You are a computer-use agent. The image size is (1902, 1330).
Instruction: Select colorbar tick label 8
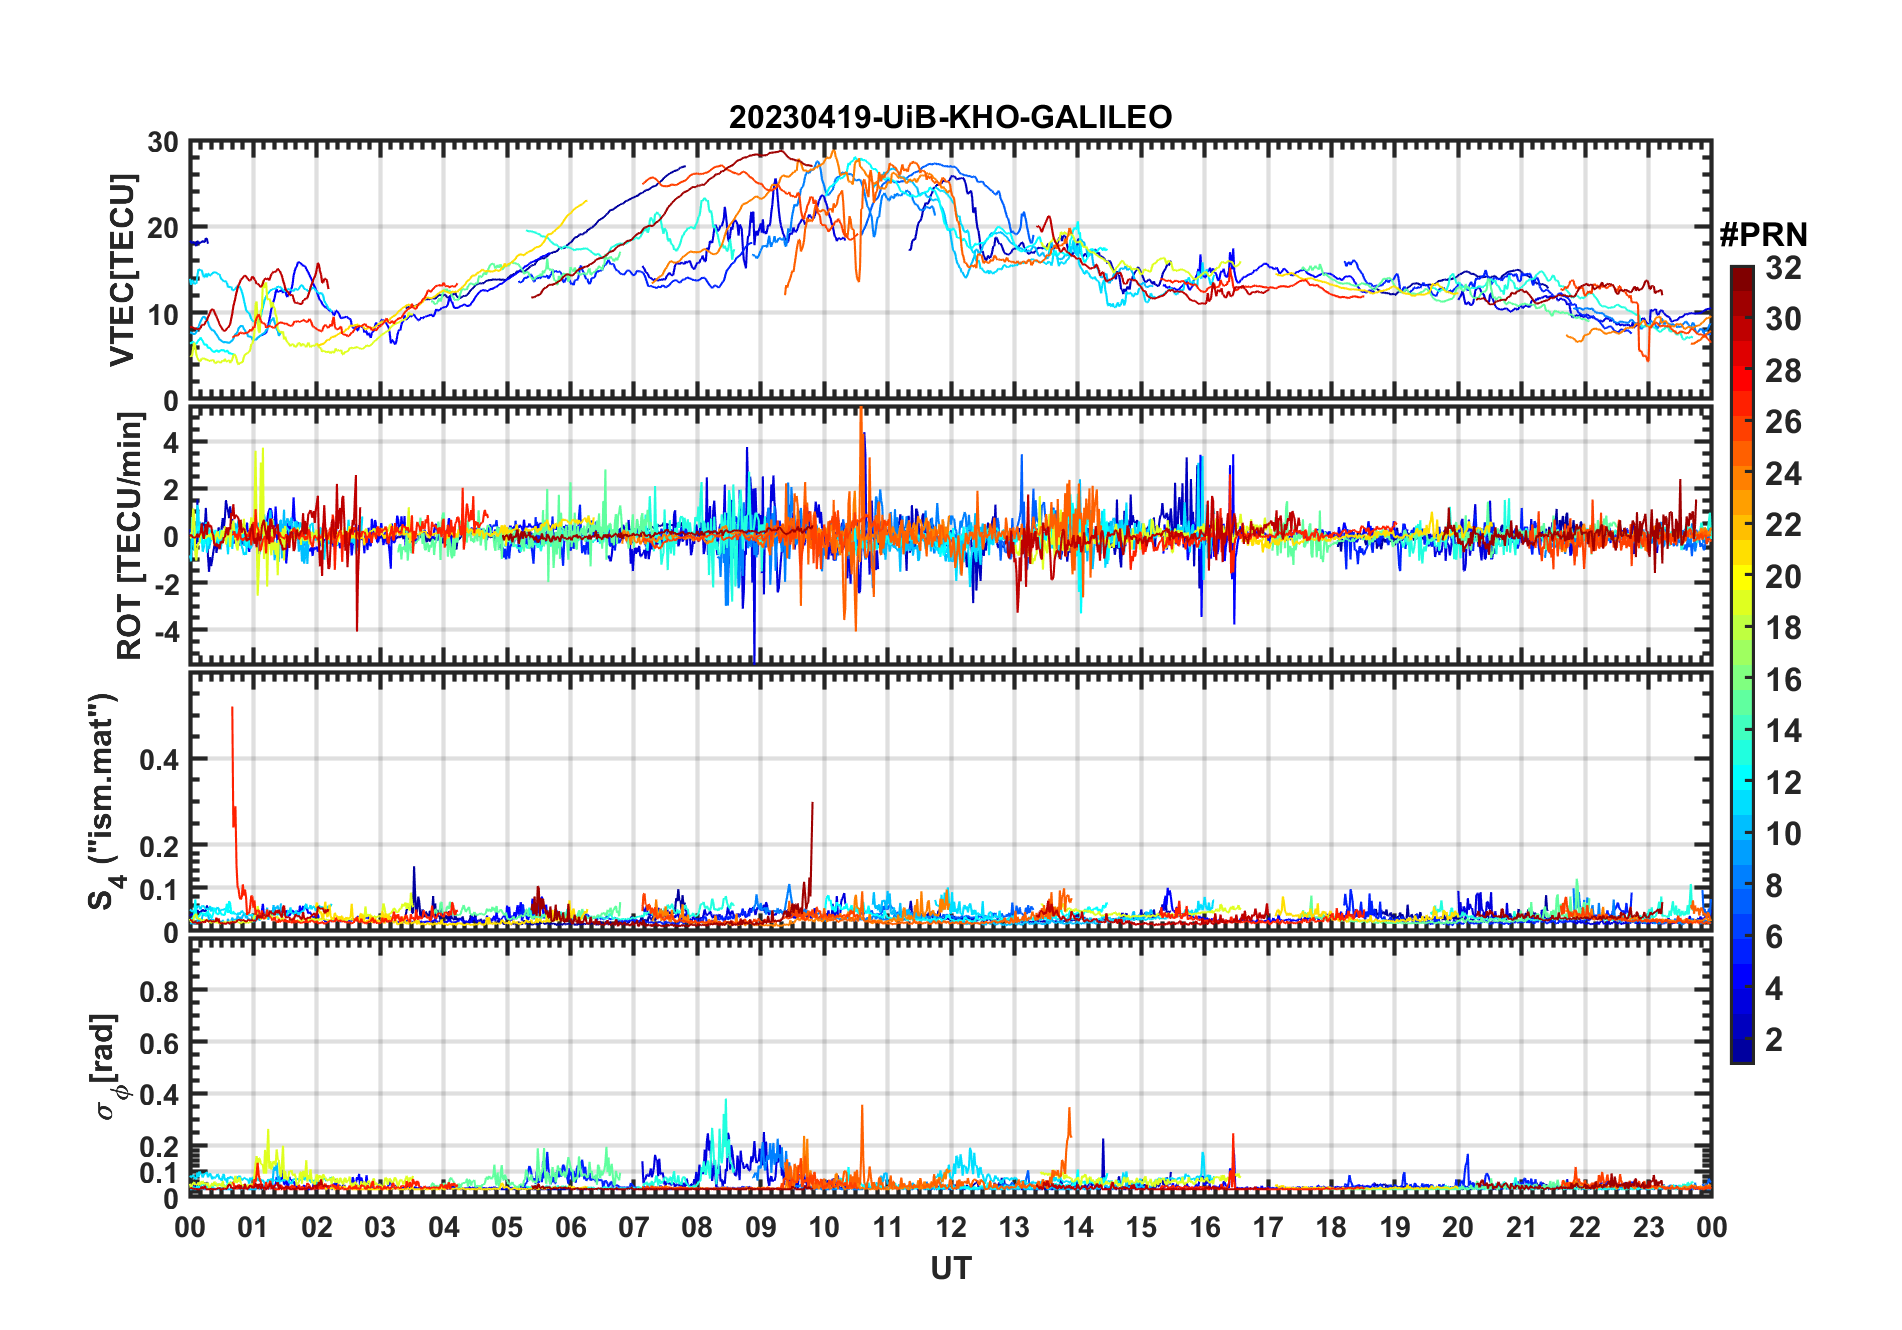tap(1774, 885)
